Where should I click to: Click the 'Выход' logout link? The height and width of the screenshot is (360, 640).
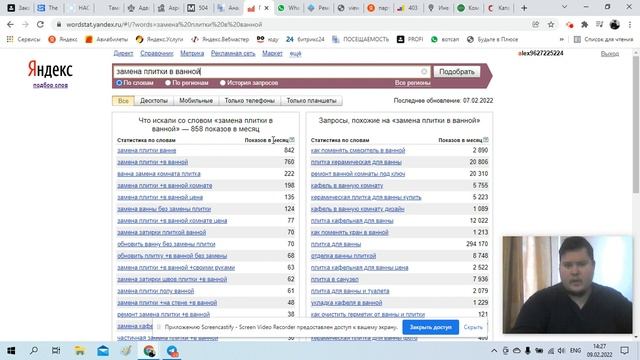point(610,53)
